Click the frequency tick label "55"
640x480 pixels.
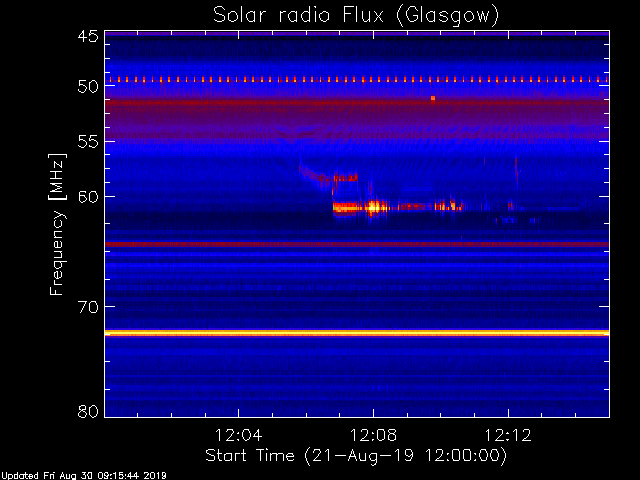88,142
